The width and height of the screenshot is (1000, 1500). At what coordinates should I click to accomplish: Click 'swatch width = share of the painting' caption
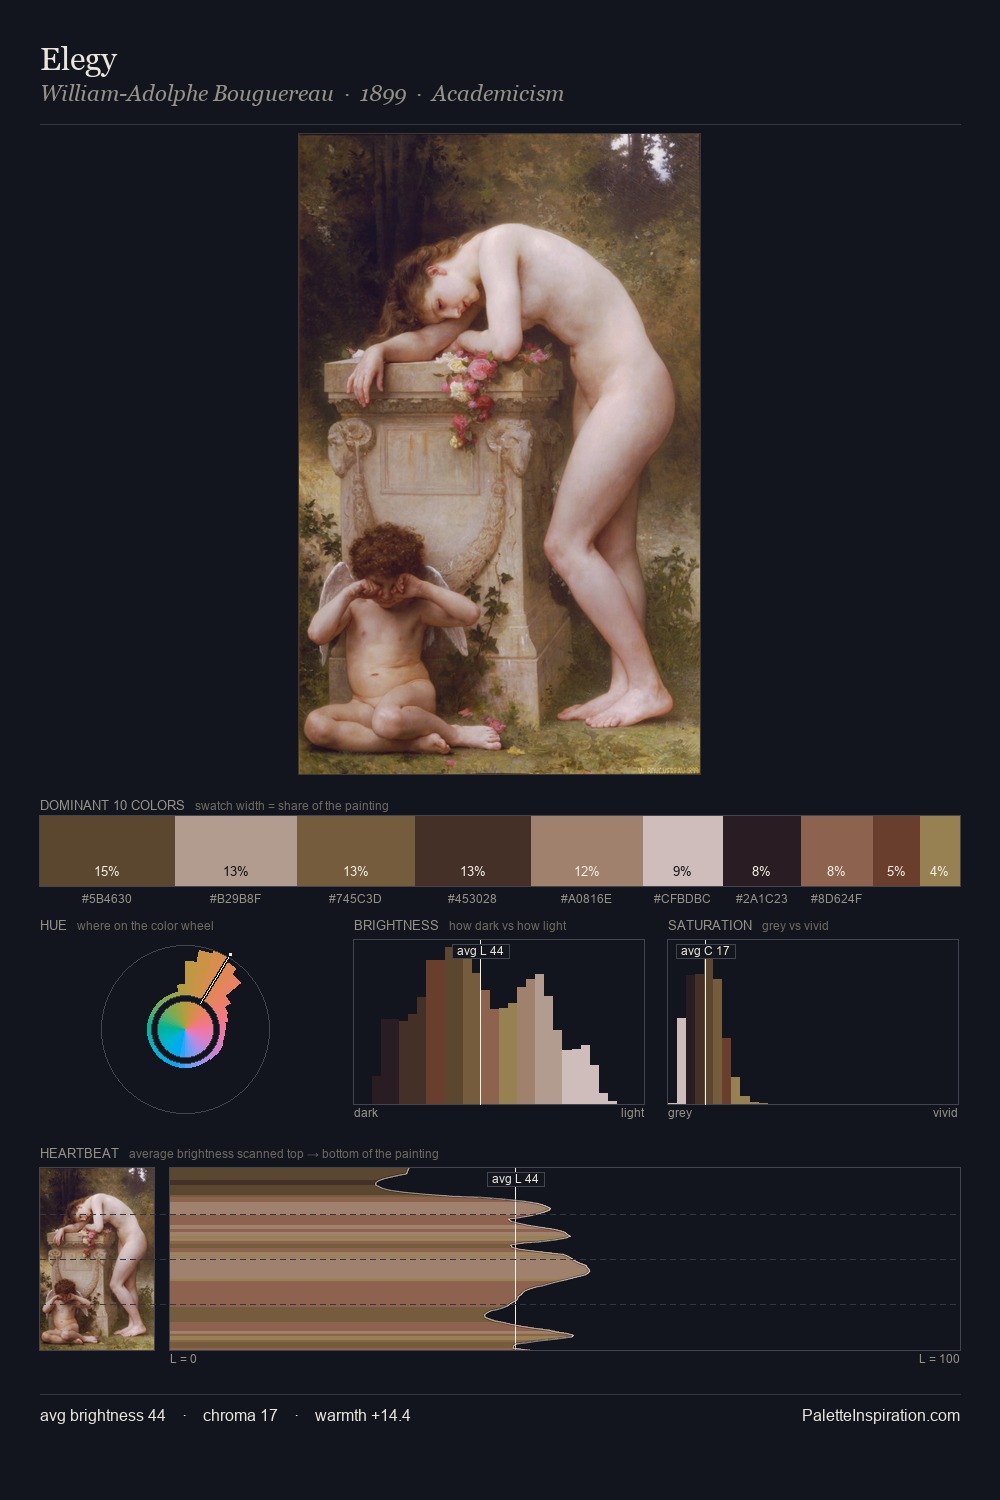(292, 806)
